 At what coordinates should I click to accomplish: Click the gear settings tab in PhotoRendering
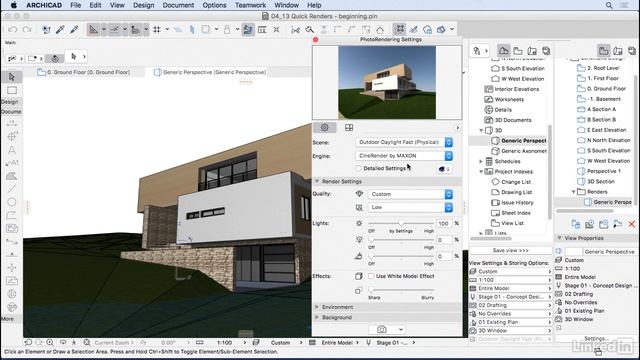tap(324, 127)
